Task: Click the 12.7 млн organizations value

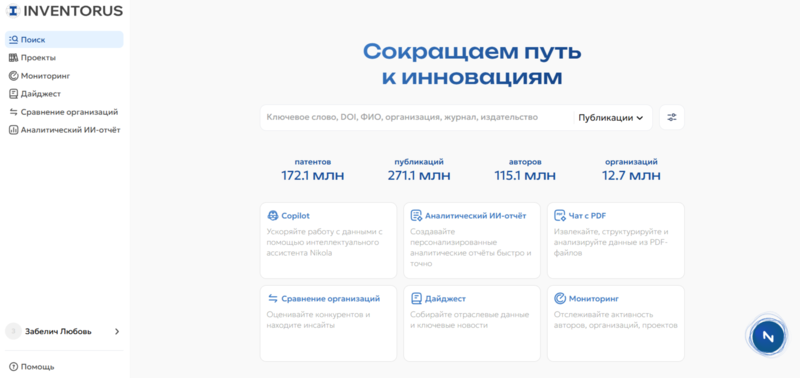Action: (631, 175)
